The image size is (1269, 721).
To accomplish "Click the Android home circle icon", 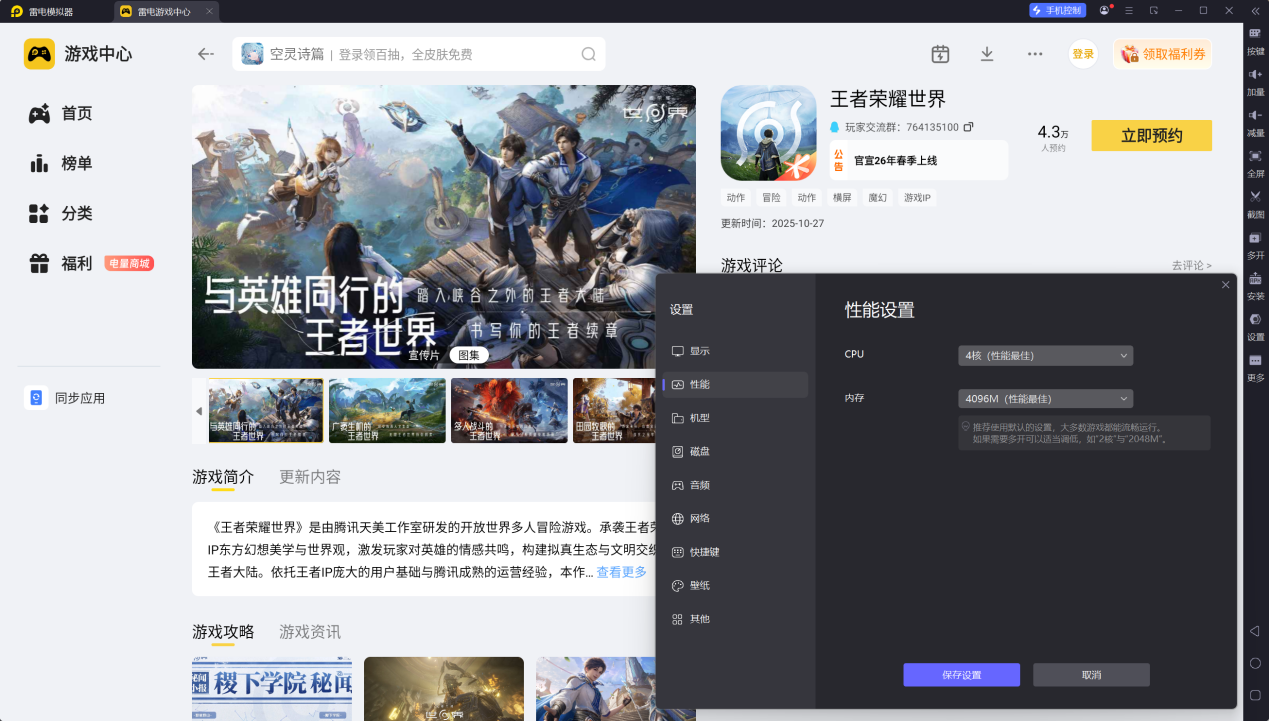I will [x=1255, y=663].
